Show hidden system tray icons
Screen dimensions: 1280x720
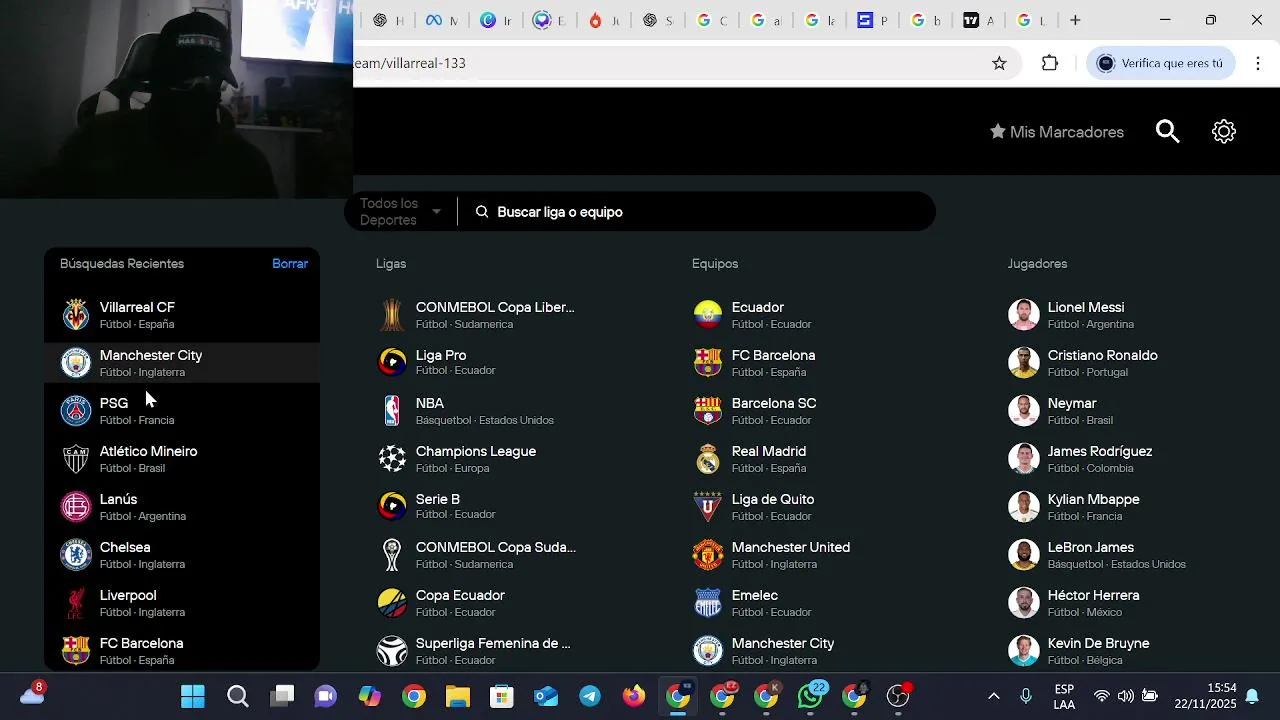(993, 696)
